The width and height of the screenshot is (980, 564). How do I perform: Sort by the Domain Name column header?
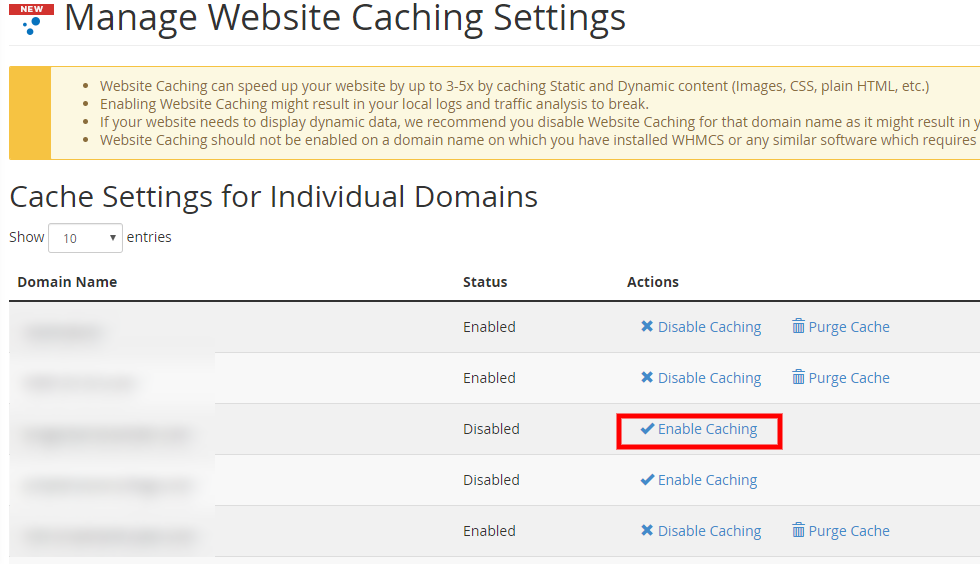coord(67,282)
